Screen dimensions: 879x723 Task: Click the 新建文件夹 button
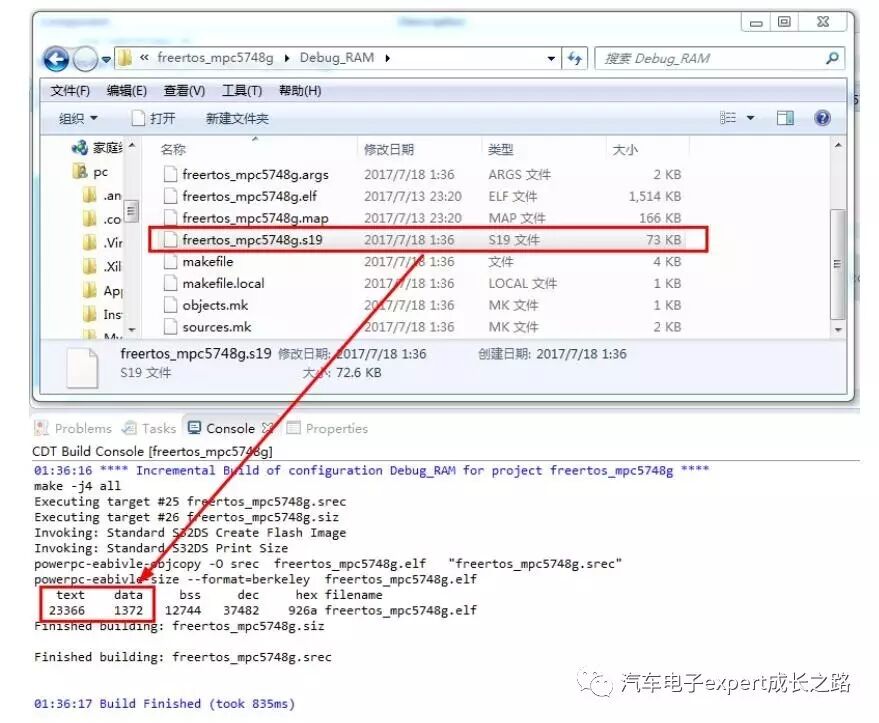pyautogui.click(x=237, y=118)
